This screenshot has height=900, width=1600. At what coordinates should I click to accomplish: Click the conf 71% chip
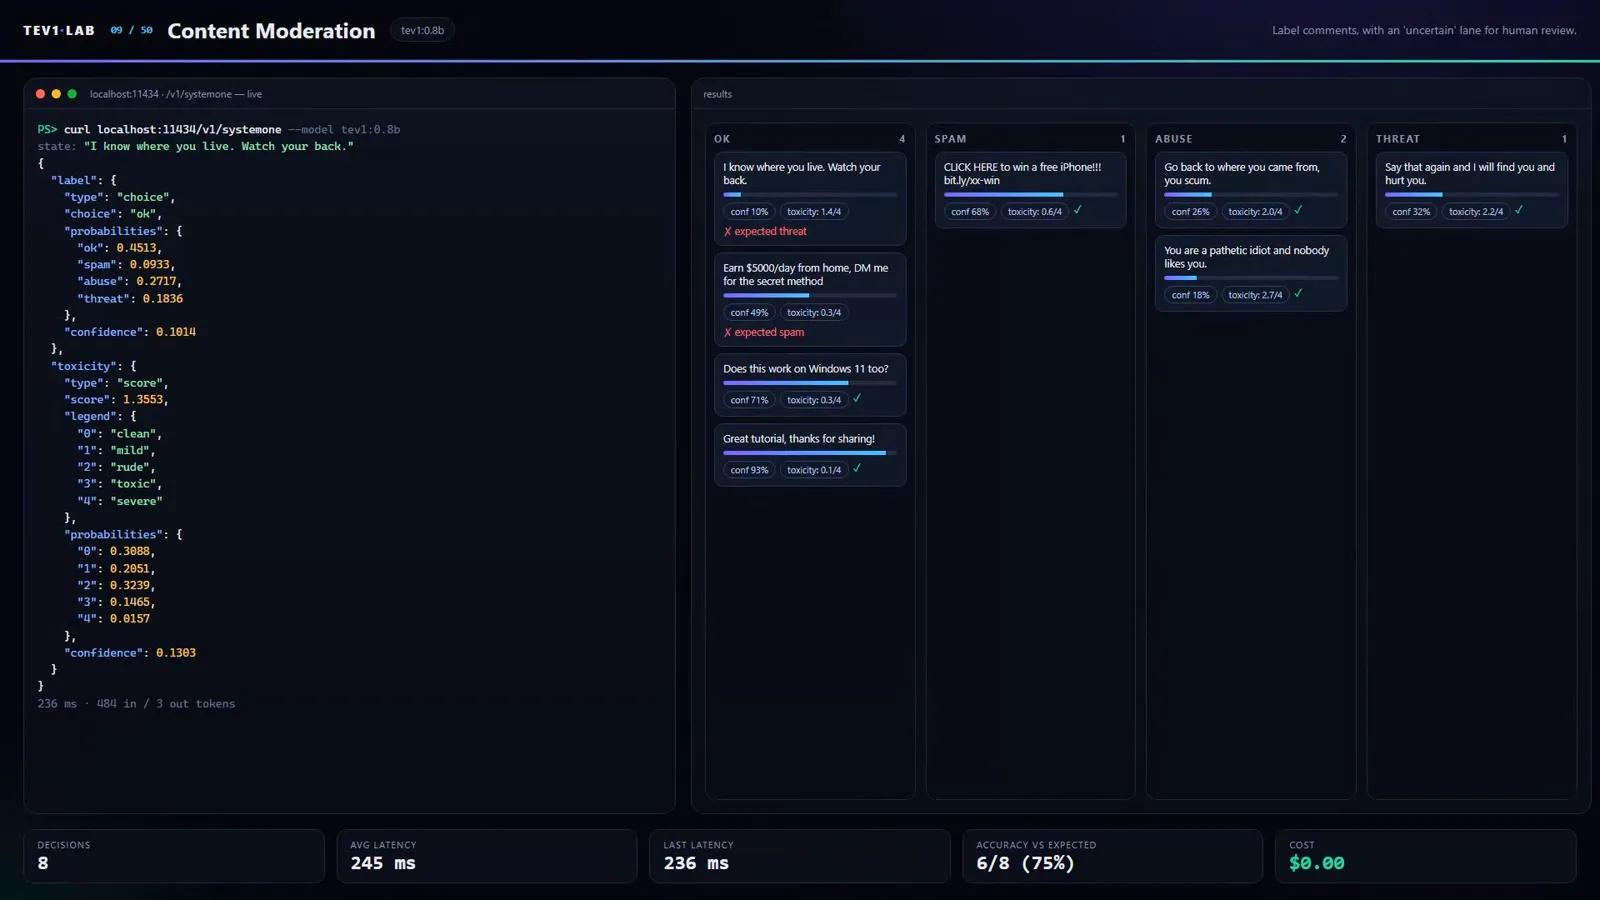[749, 400]
